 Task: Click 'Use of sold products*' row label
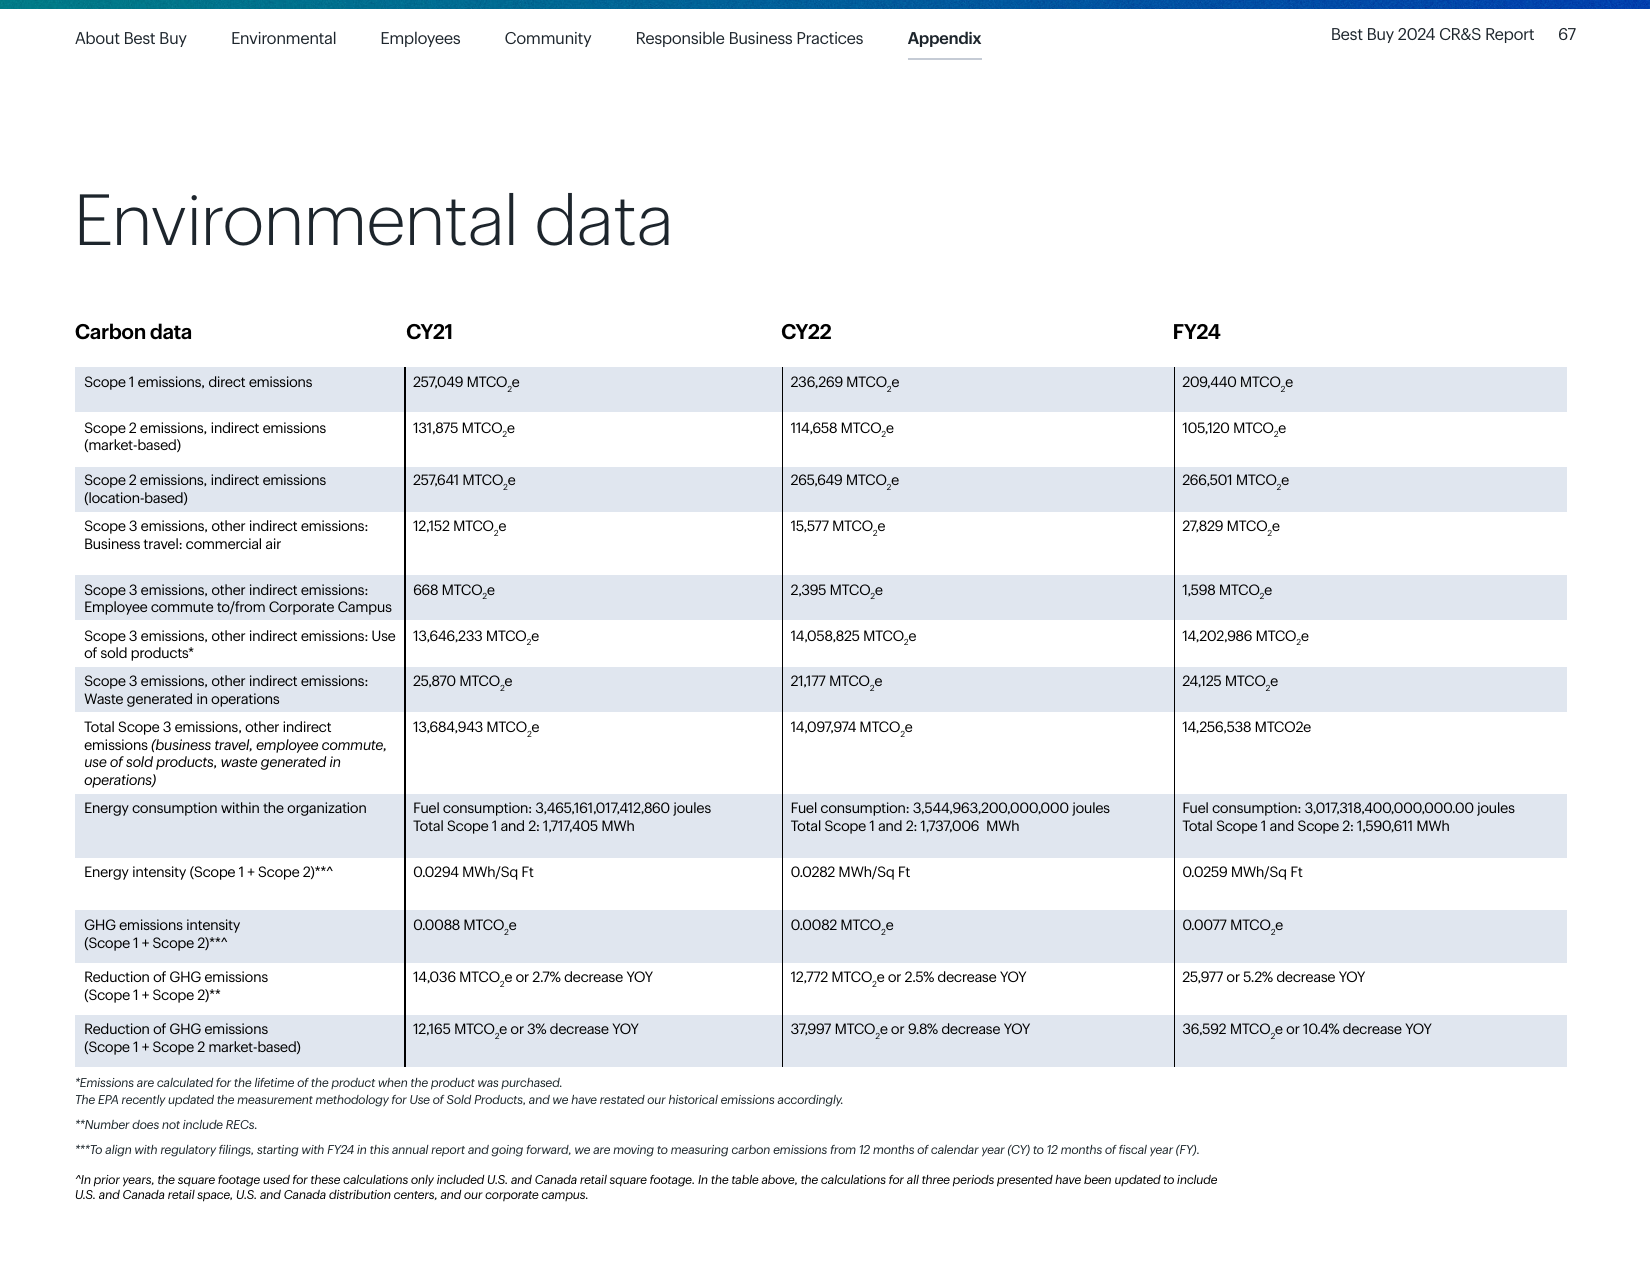coord(240,644)
